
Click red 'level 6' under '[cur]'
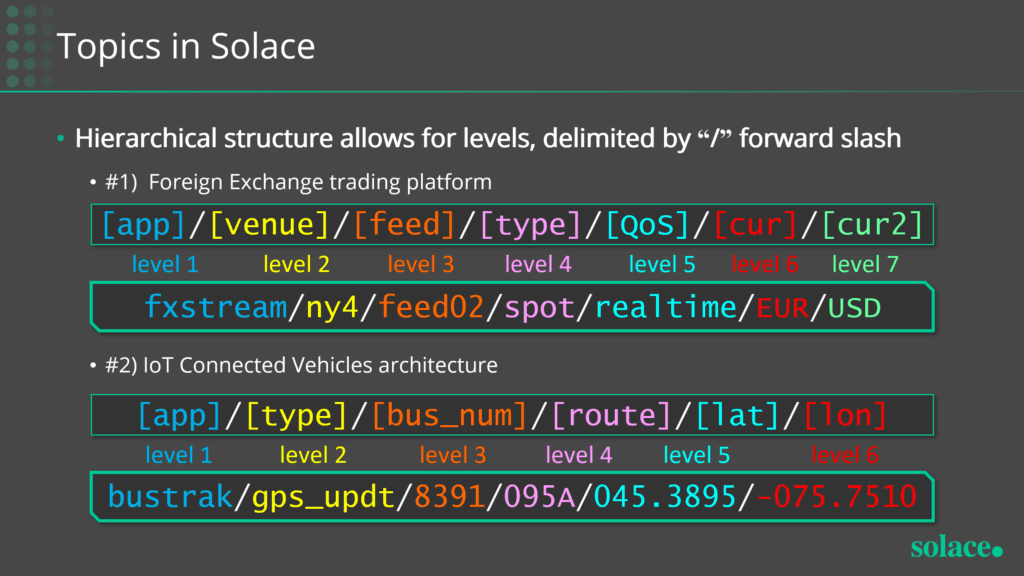(764, 264)
